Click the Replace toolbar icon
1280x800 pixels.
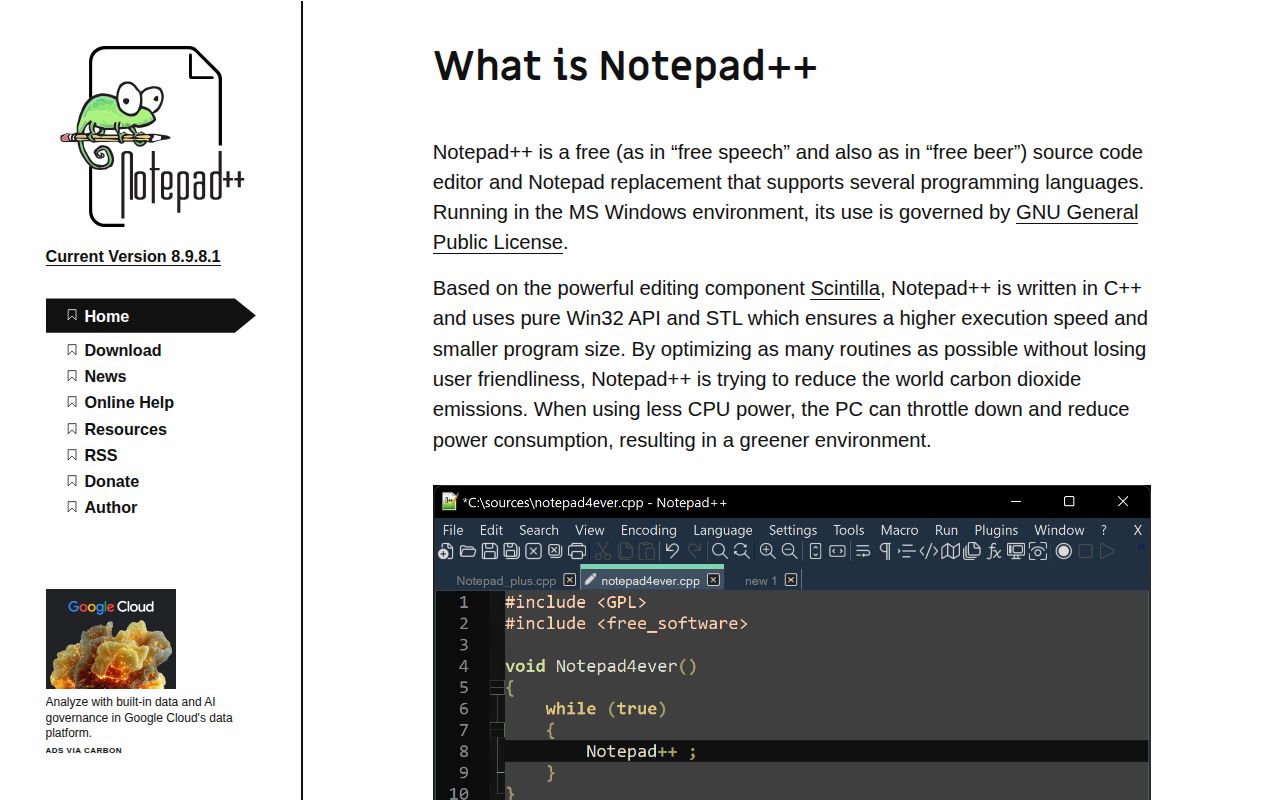[742, 551]
